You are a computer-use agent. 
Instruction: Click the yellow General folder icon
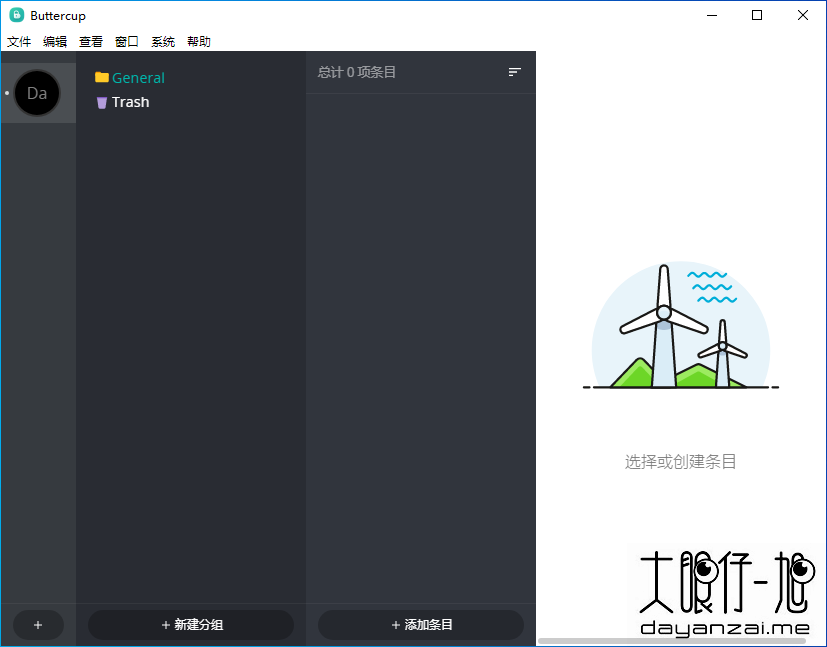[x=102, y=78]
